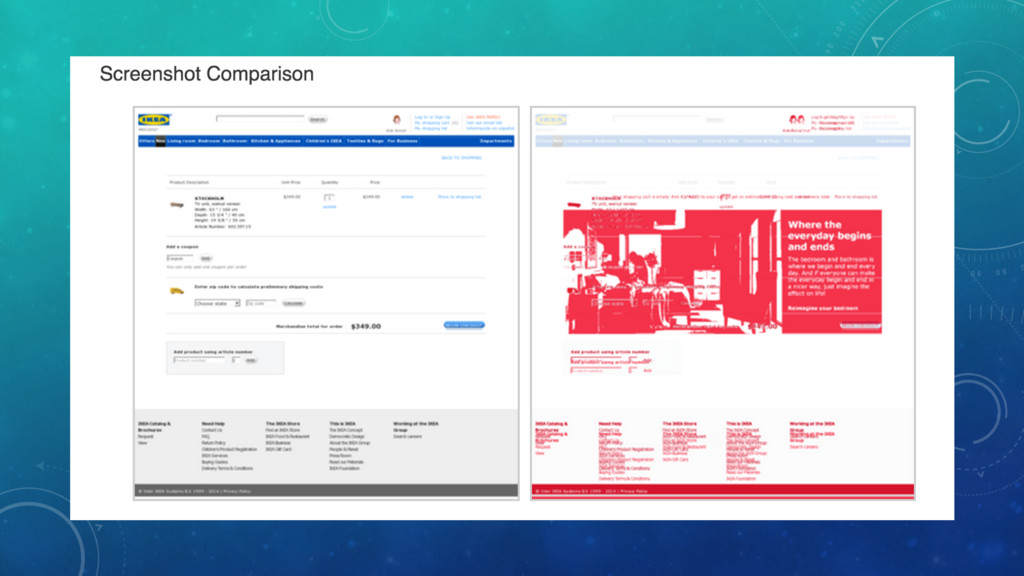Click 'Where the everyday begins and ends' red banner heading
The width and height of the screenshot is (1024, 576).
(829, 236)
